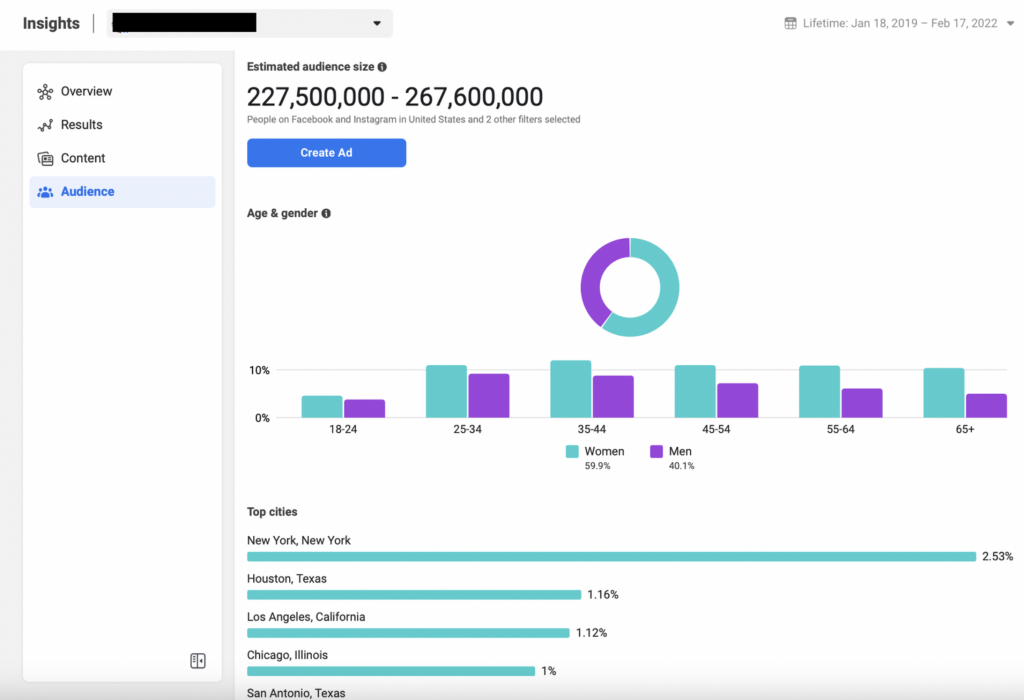The image size is (1024, 700).
Task: Select the Audience section
Action: (x=122, y=192)
